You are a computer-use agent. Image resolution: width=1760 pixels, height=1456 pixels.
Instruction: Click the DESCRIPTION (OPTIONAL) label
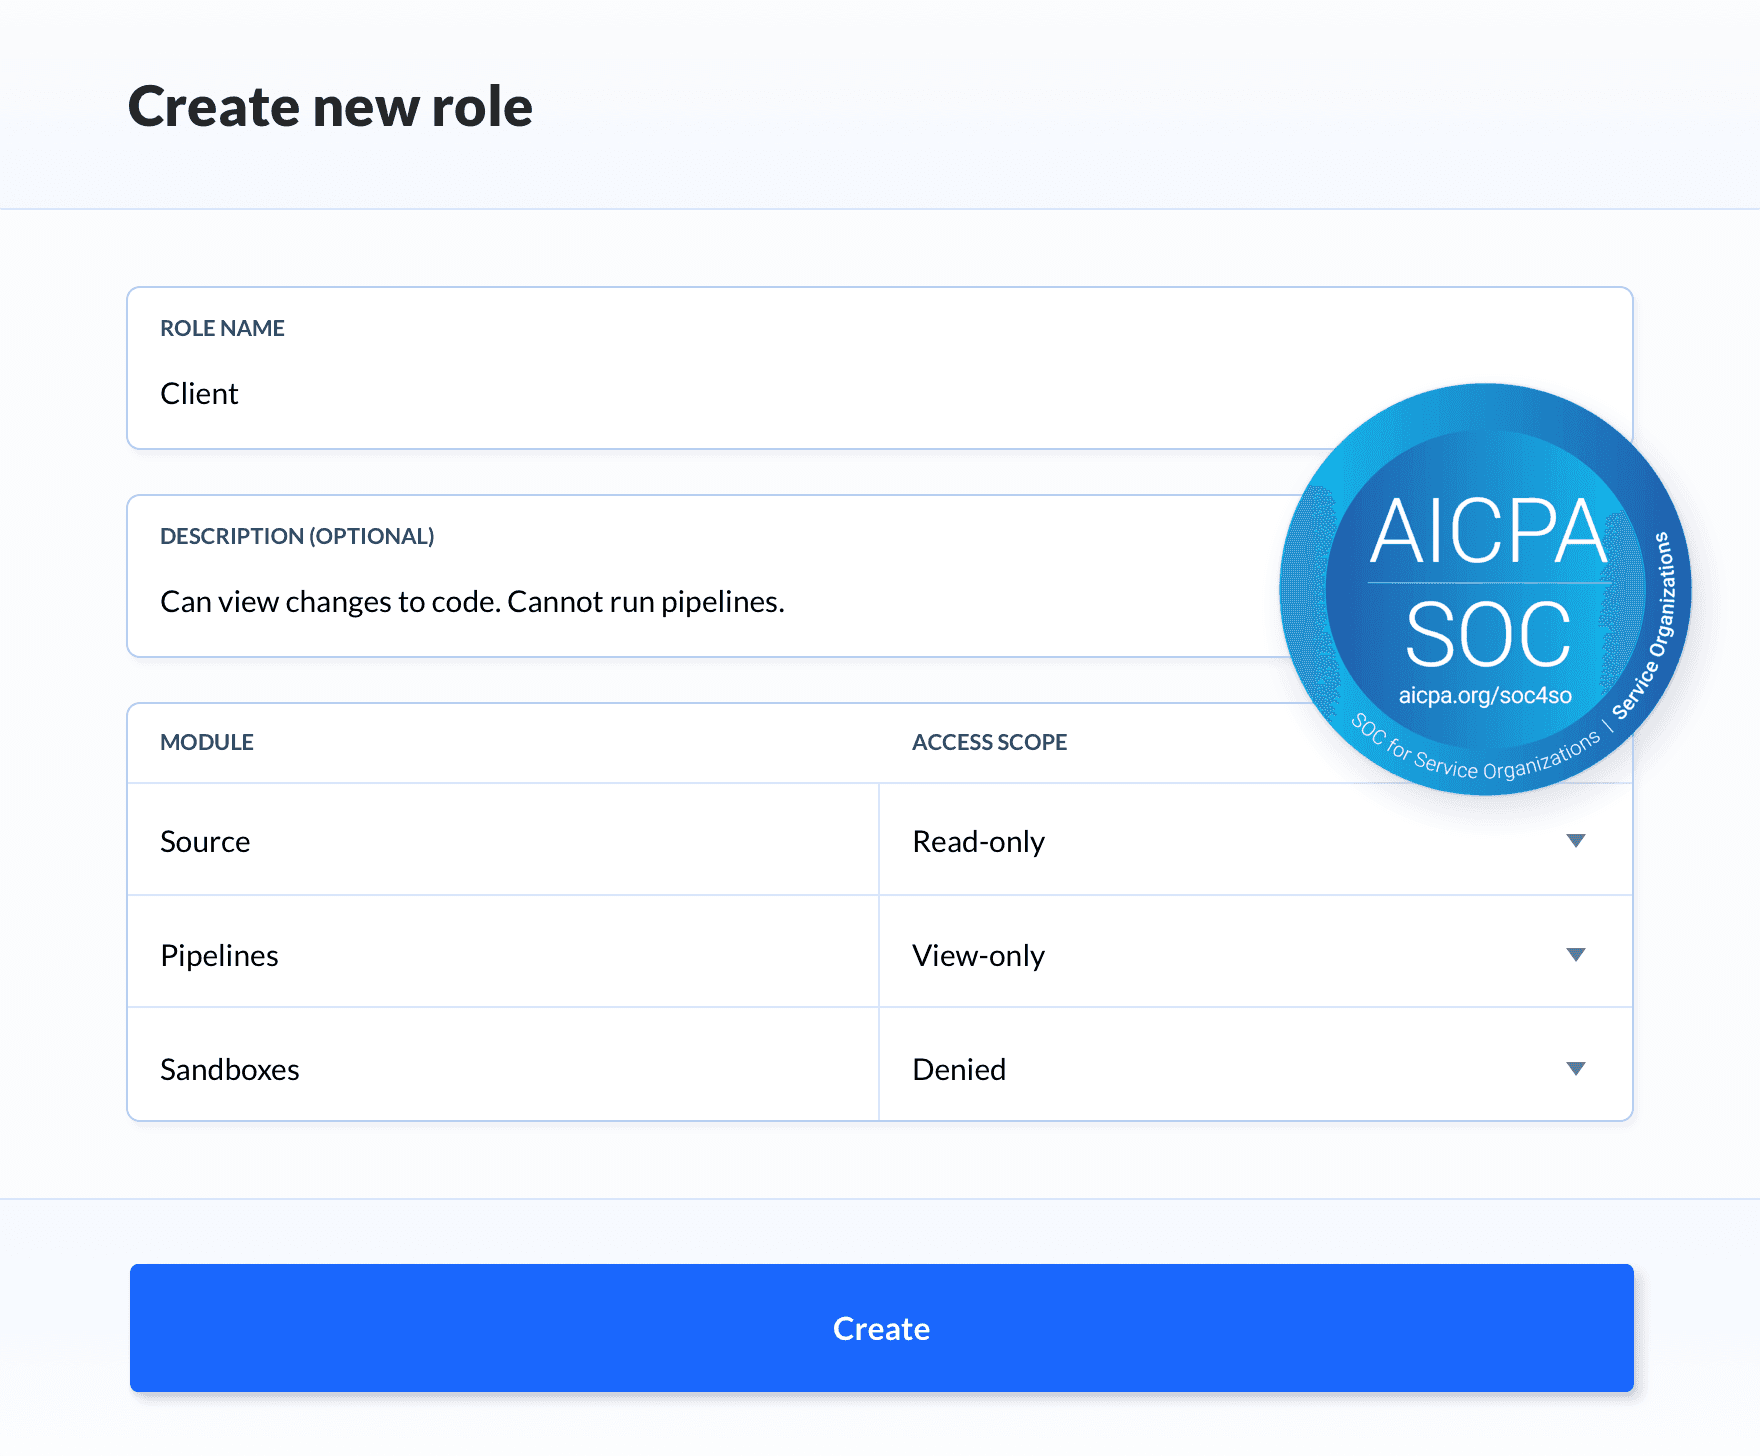[297, 536]
